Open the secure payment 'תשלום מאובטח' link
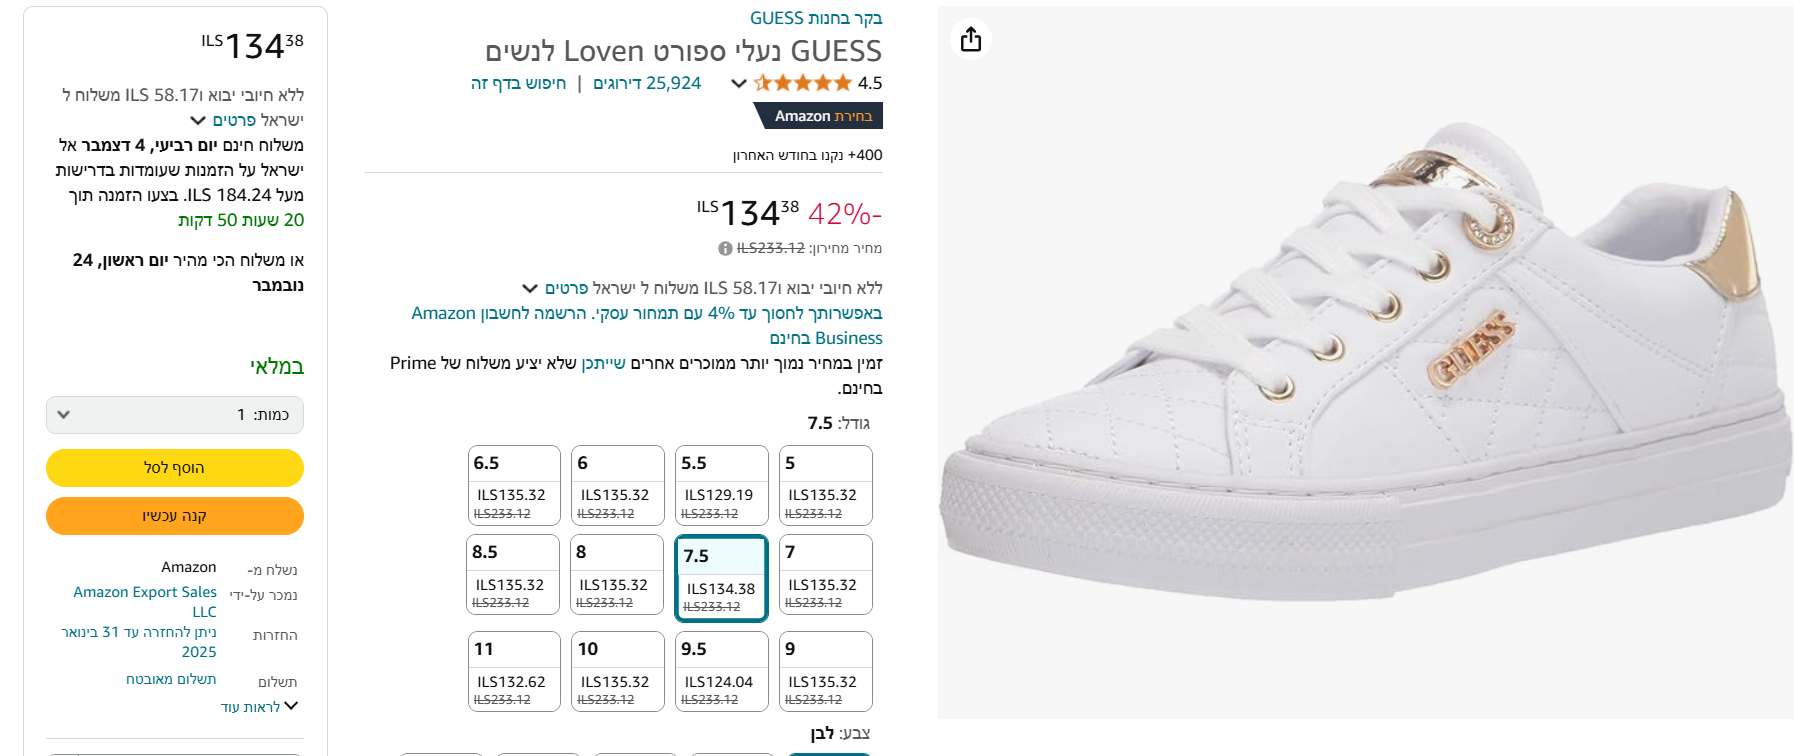 (171, 679)
